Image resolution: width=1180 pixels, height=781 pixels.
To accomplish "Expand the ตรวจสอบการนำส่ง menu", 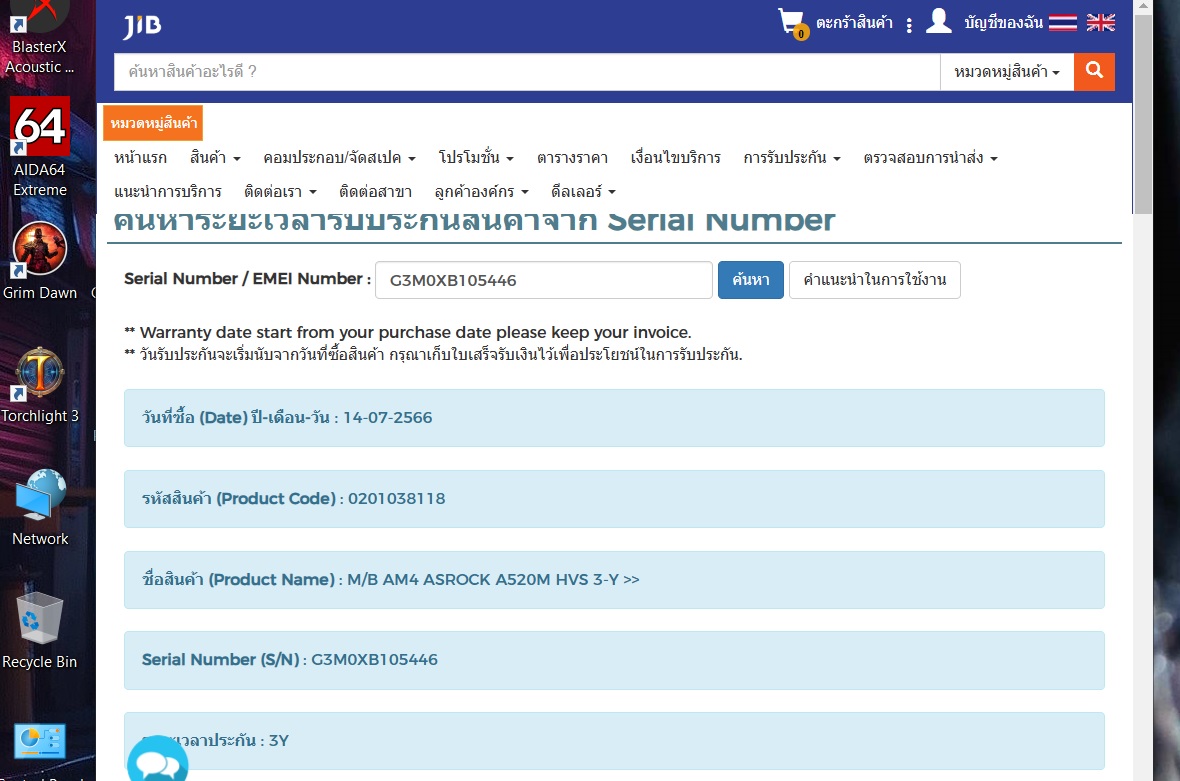I will [x=930, y=158].
